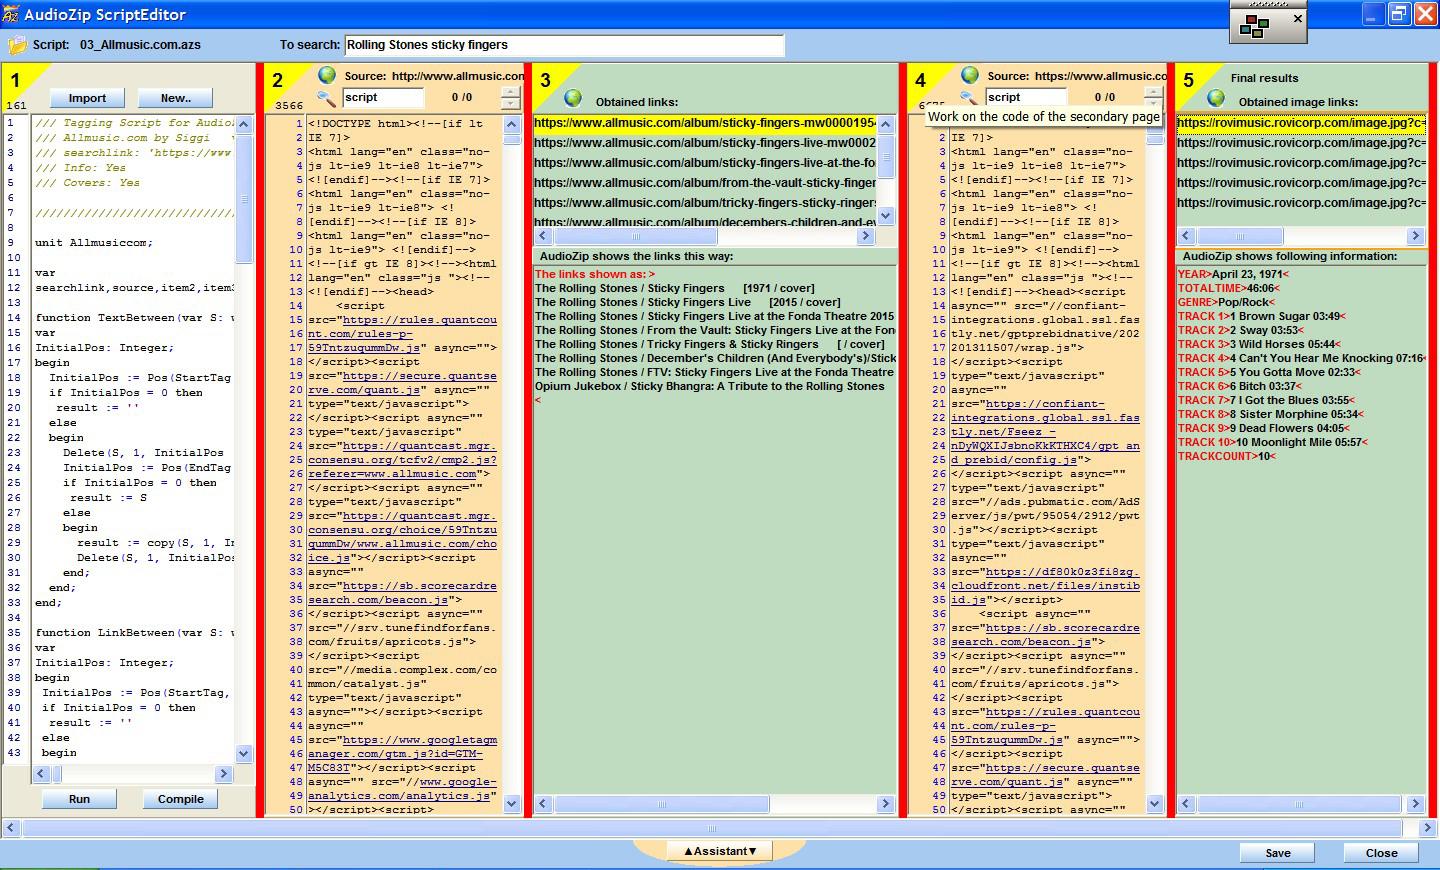Select the sticky-fingers-live-at-the-fo link
Image resolution: width=1440 pixels, height=870 pixels.
click(x=705, y=163)
